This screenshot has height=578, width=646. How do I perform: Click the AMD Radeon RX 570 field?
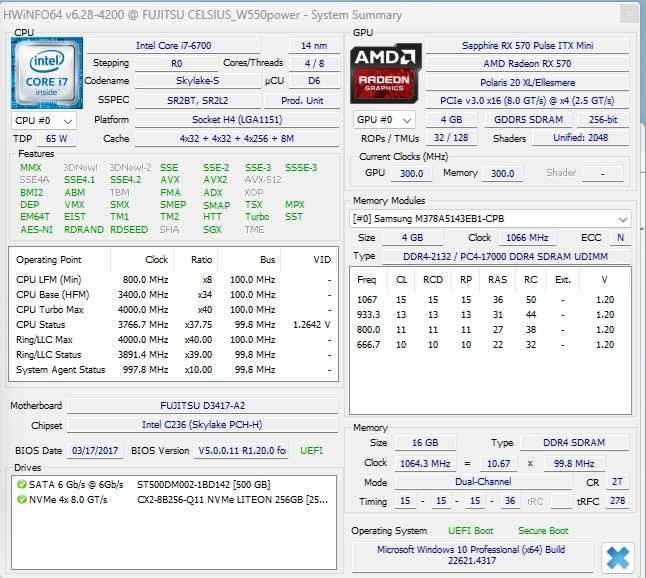pyautogui.click(x=528, y=64)
